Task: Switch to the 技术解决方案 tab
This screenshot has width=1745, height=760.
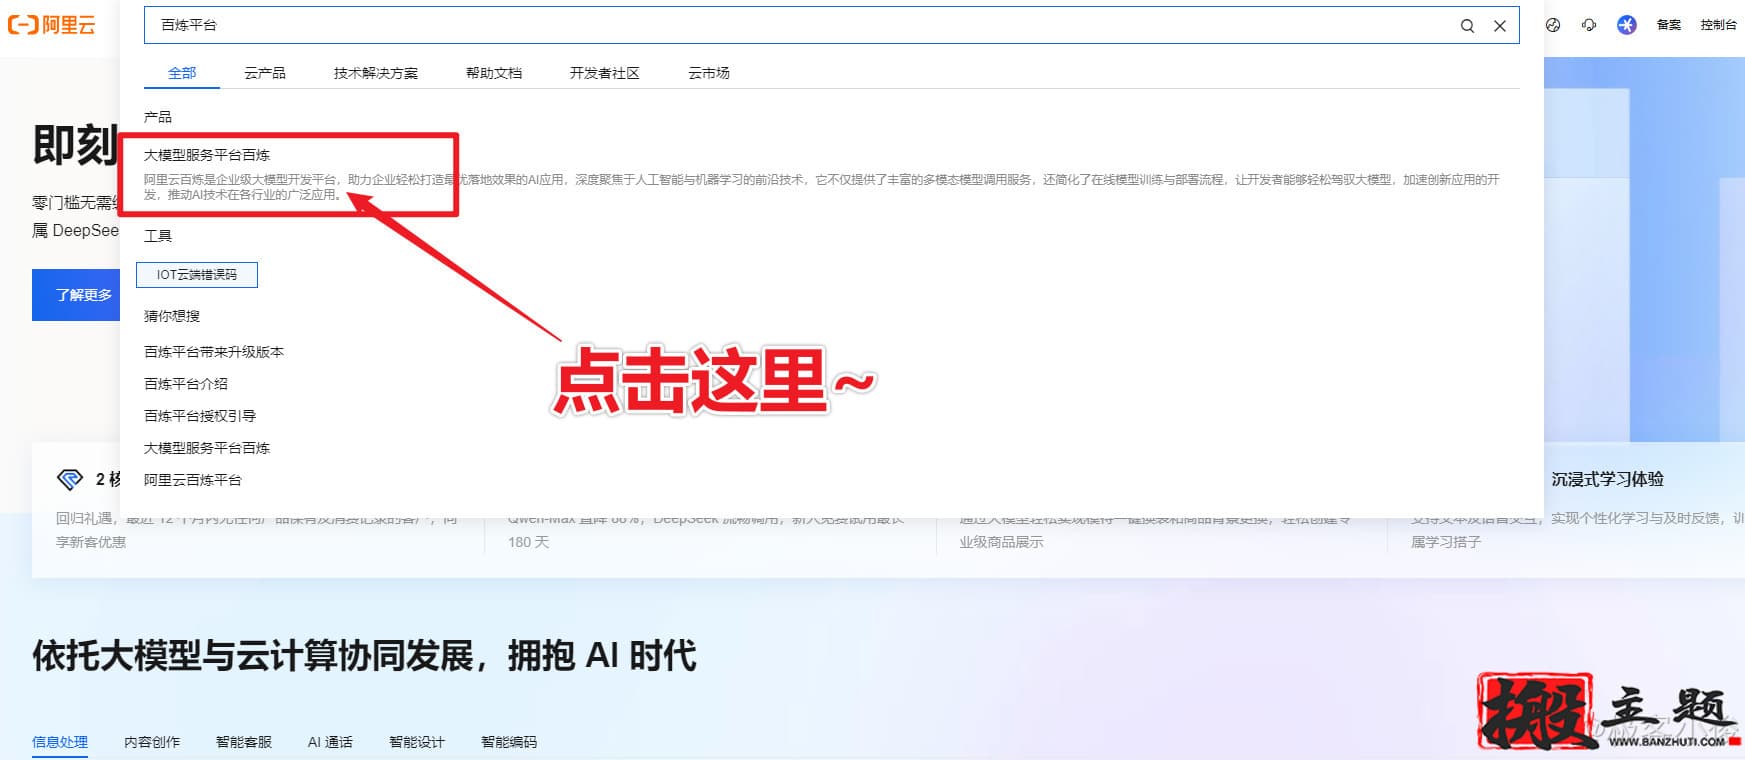Action: click(x=376, y=73)
